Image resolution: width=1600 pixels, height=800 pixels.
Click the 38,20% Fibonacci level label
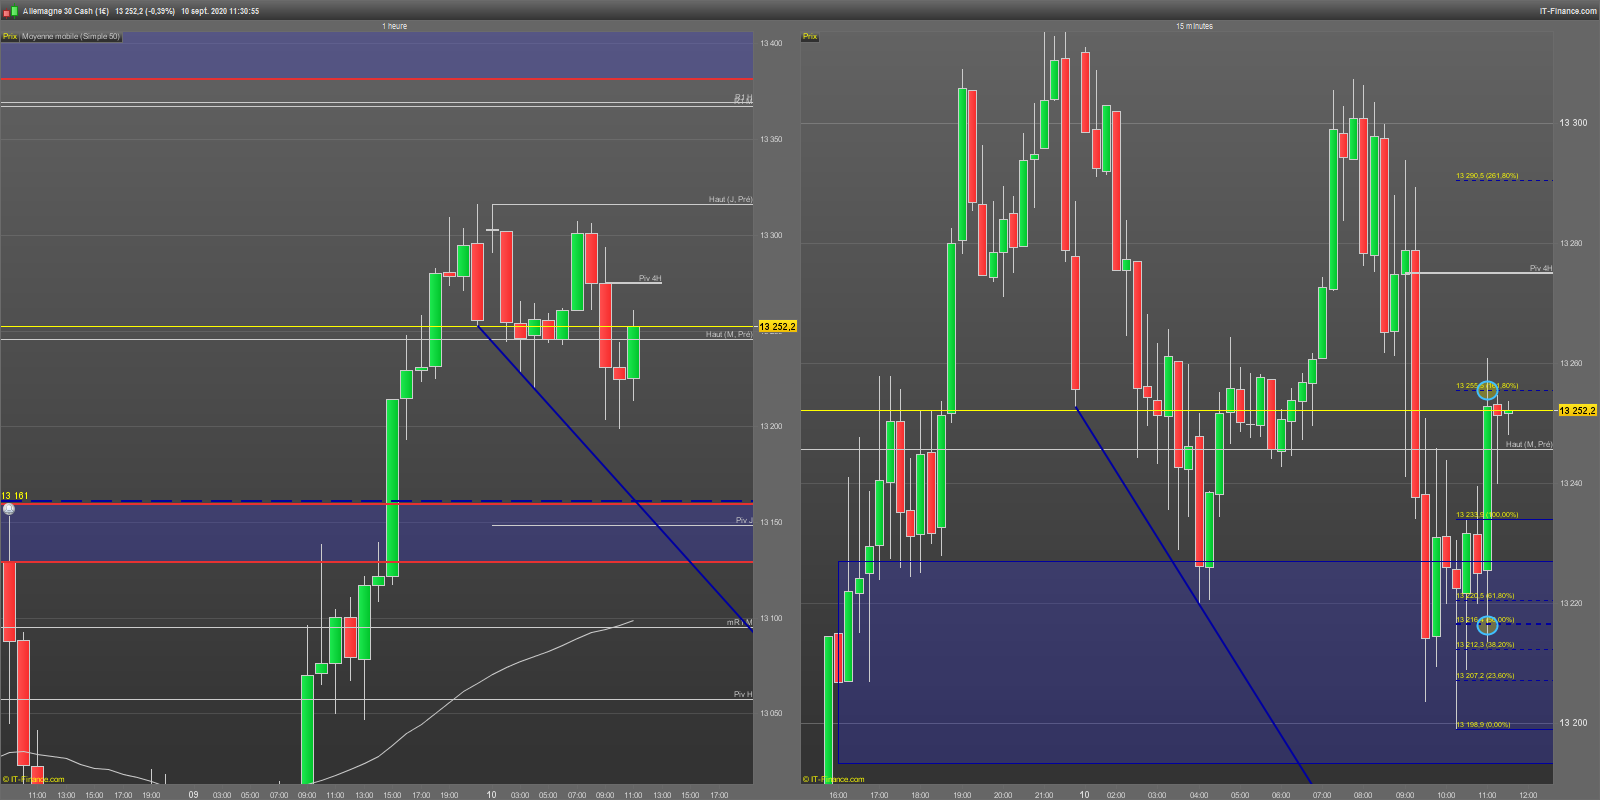pyautogui.click(x=1485, y=645)
